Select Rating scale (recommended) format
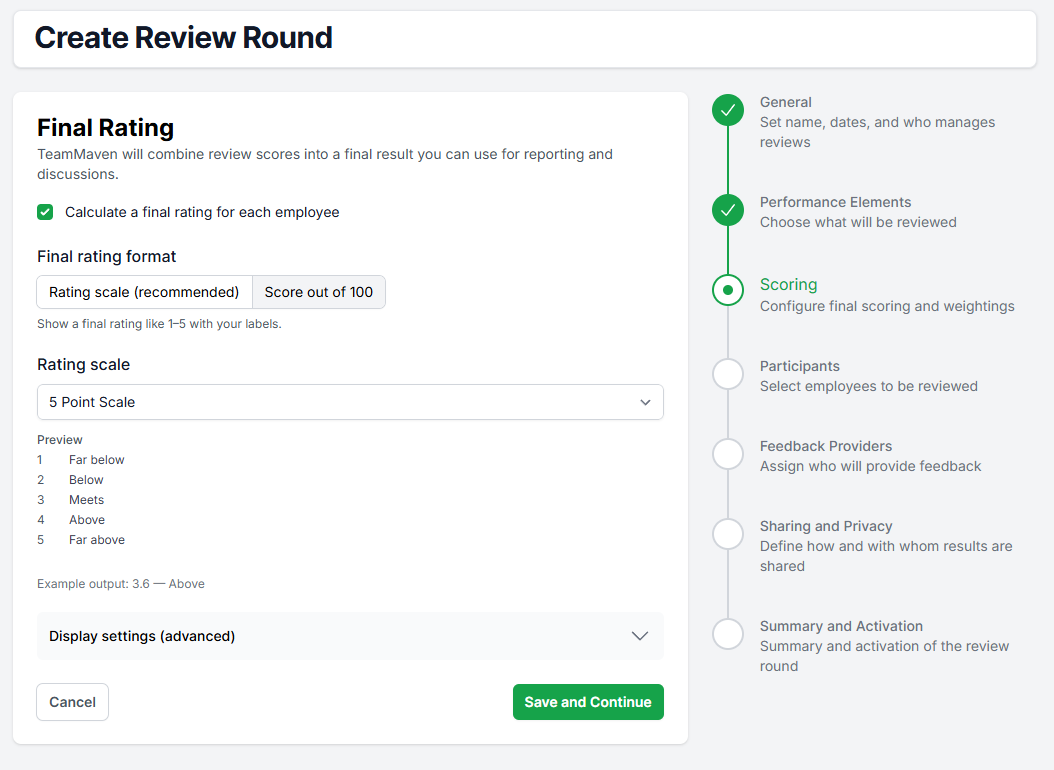Screen dimensions: 1054x770 click(144, 292)
